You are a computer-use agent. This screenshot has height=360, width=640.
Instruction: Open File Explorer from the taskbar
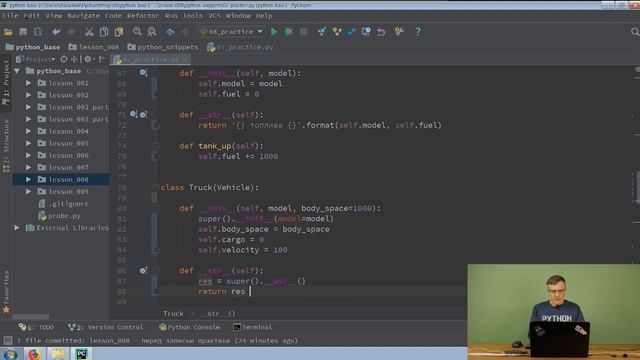pos(58,354)
